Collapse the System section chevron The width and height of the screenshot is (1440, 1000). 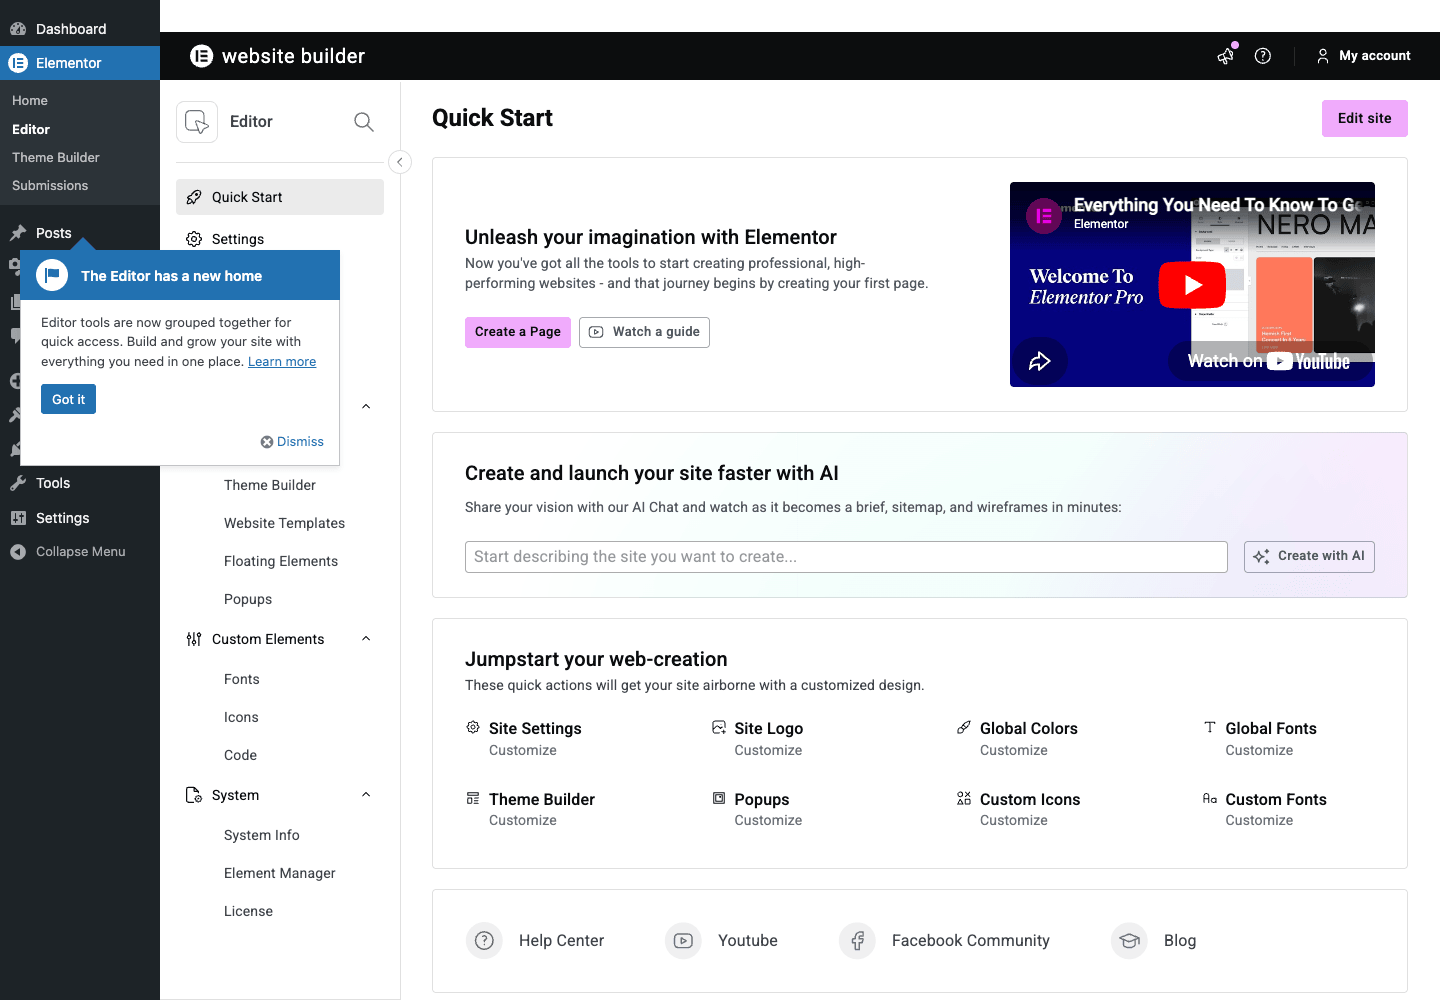click(366, 795)
